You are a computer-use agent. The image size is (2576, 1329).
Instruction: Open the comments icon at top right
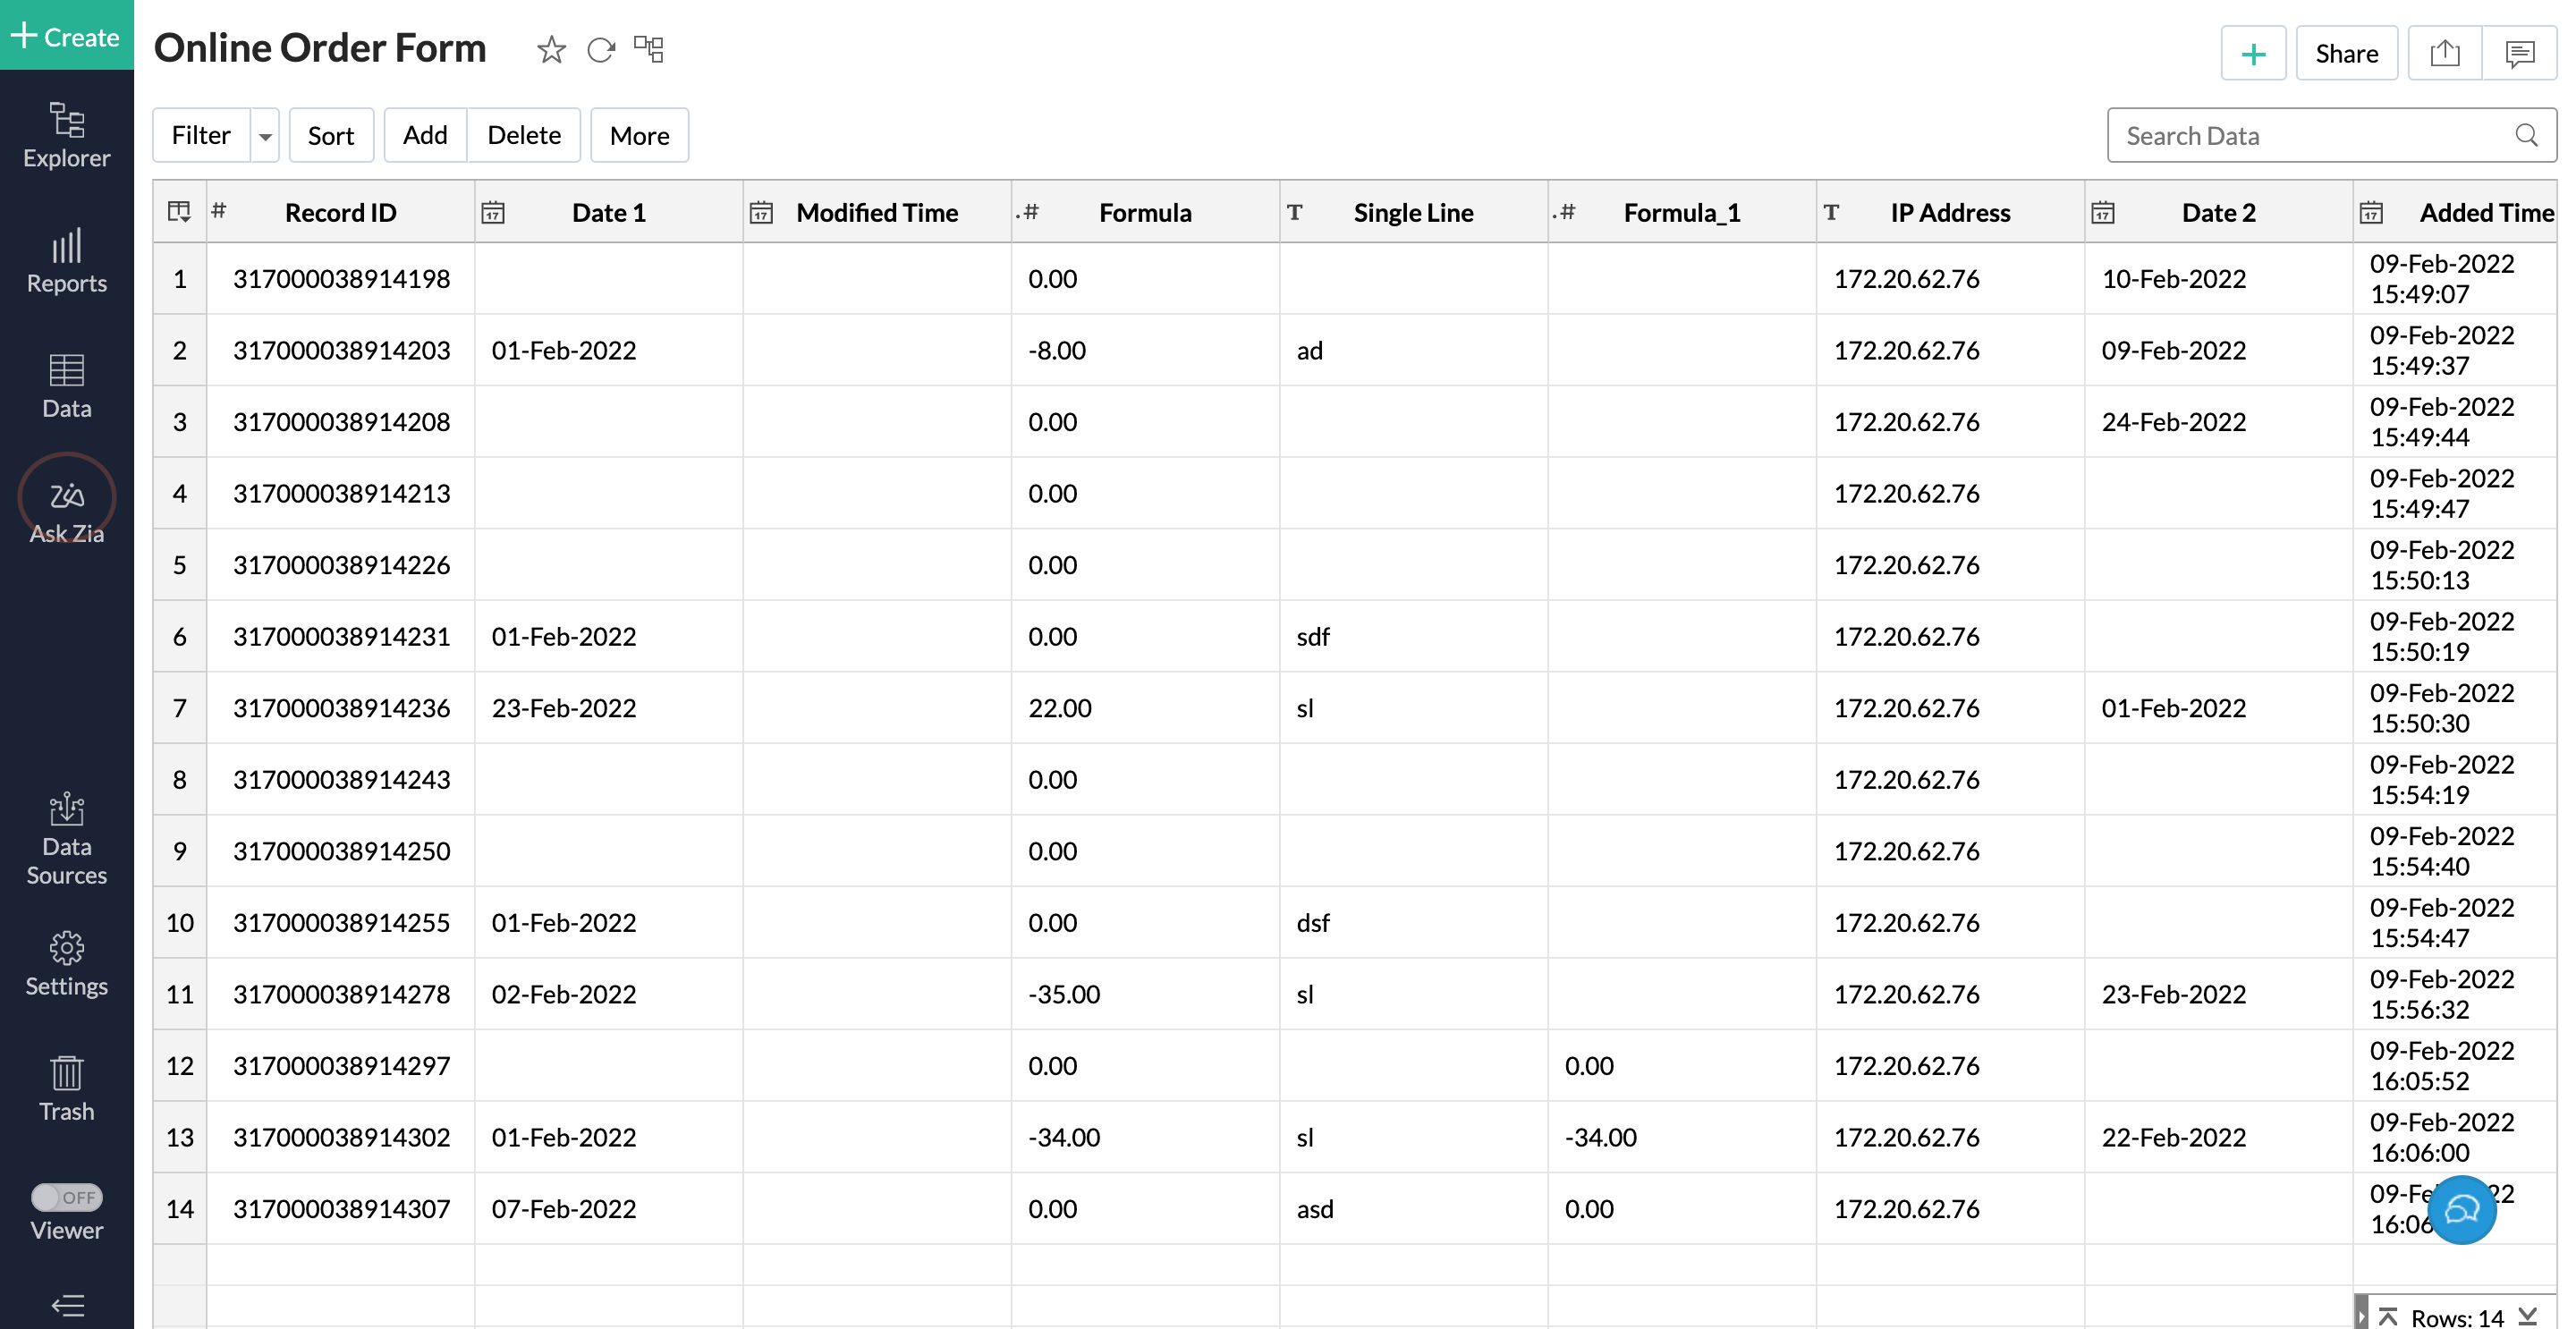click(2519, 53)
